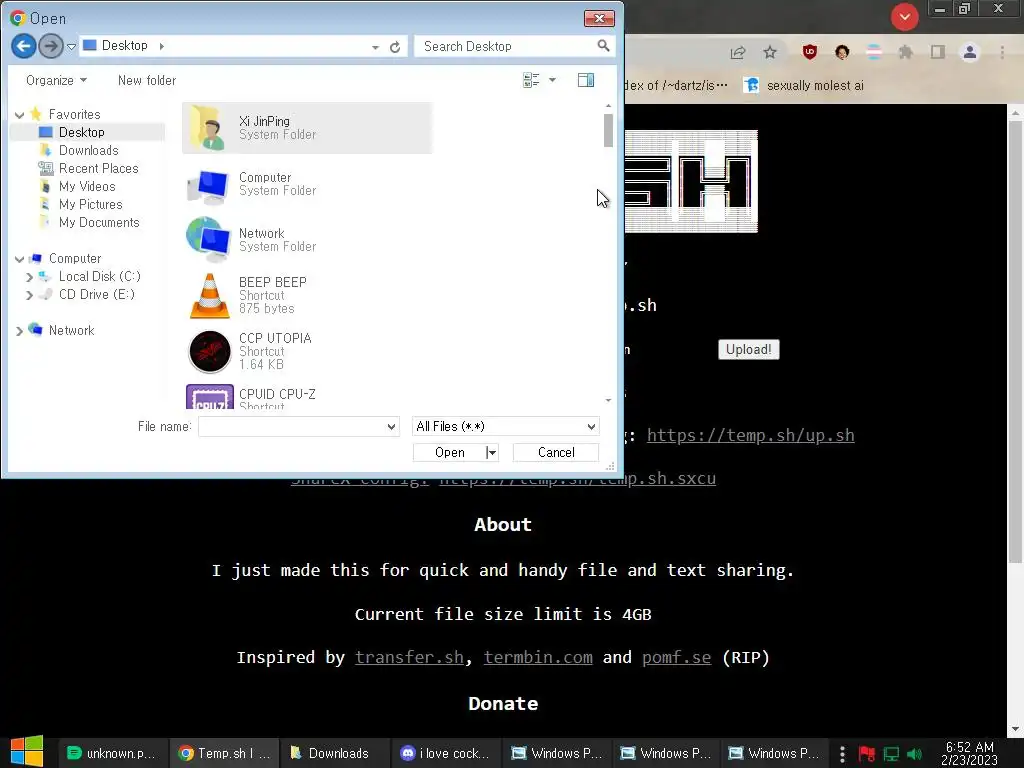The image size is (1024, 768).
Task: Select My Documents in Favorites
Action: pyautogui.click(x=99, y=223)
